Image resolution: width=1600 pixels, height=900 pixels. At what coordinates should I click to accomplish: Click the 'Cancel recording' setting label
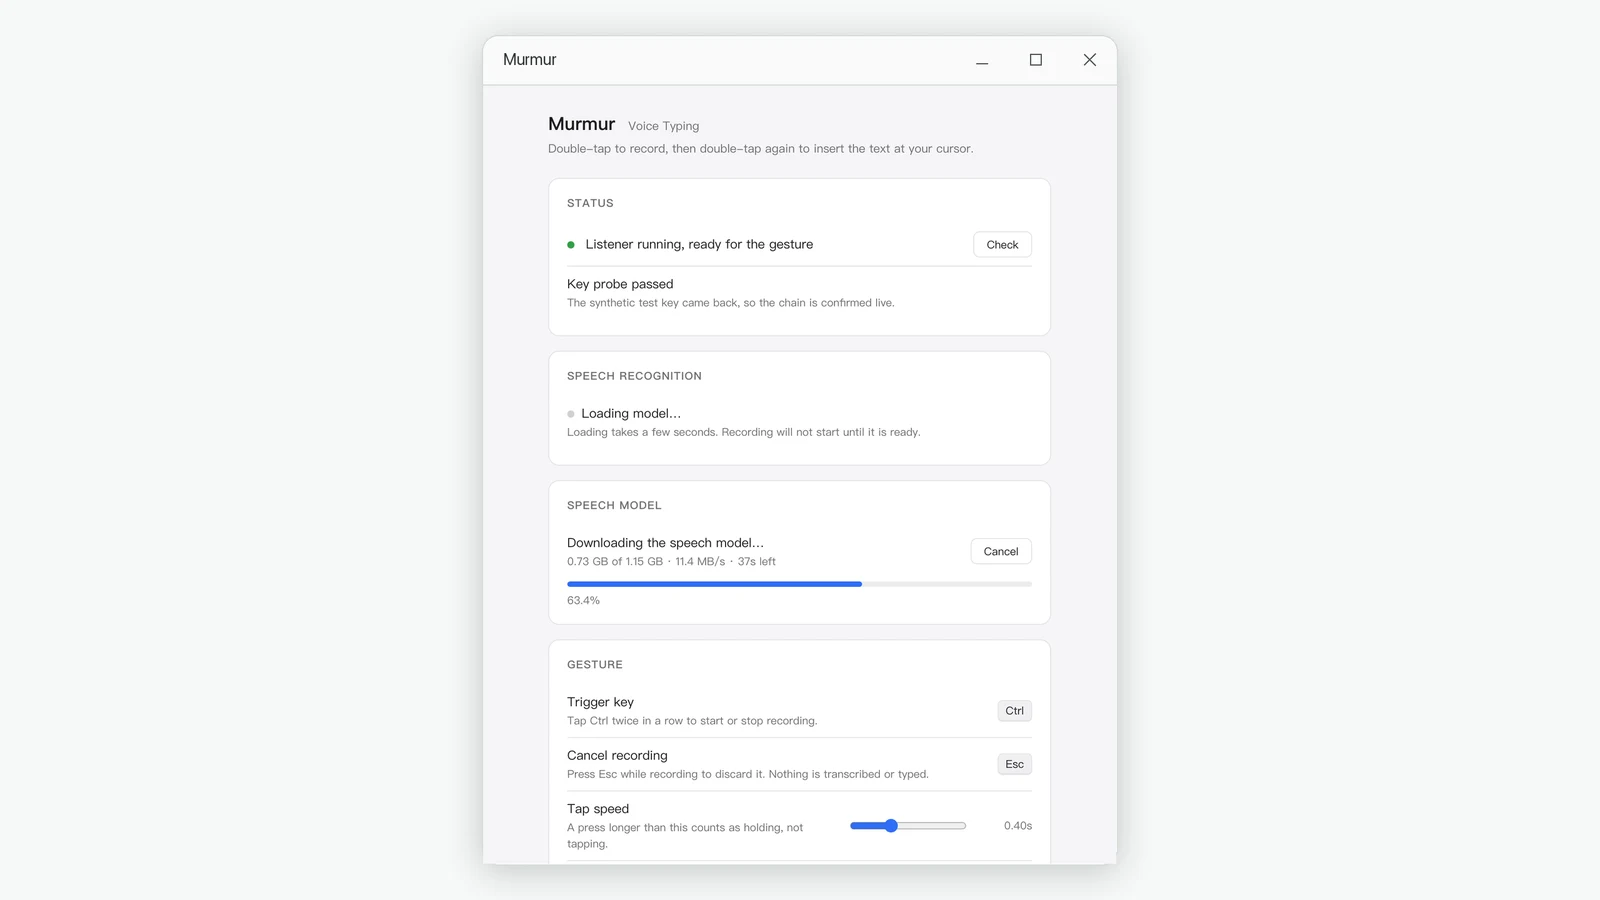(617, 756)
